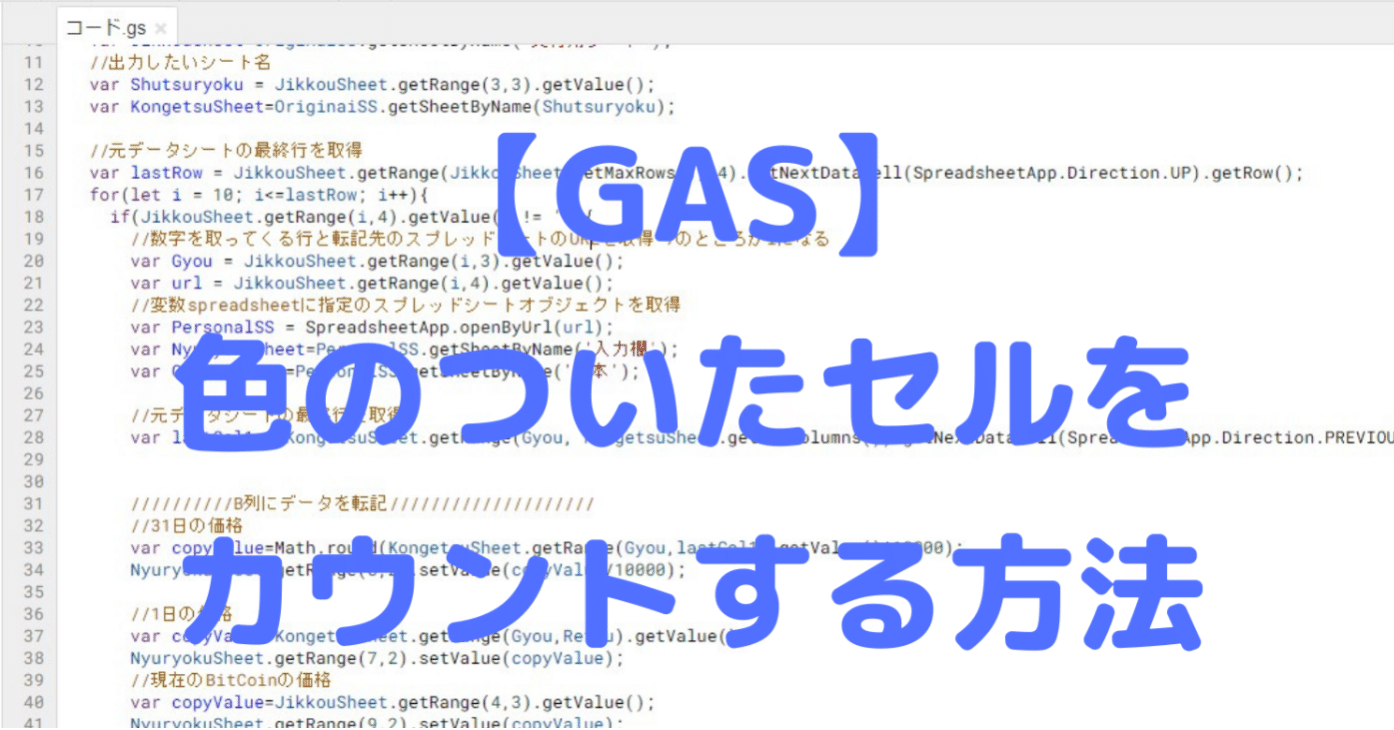Click the comment //現在のBitCoinの価格
The image size is (1394, 730).
point(231,679)
